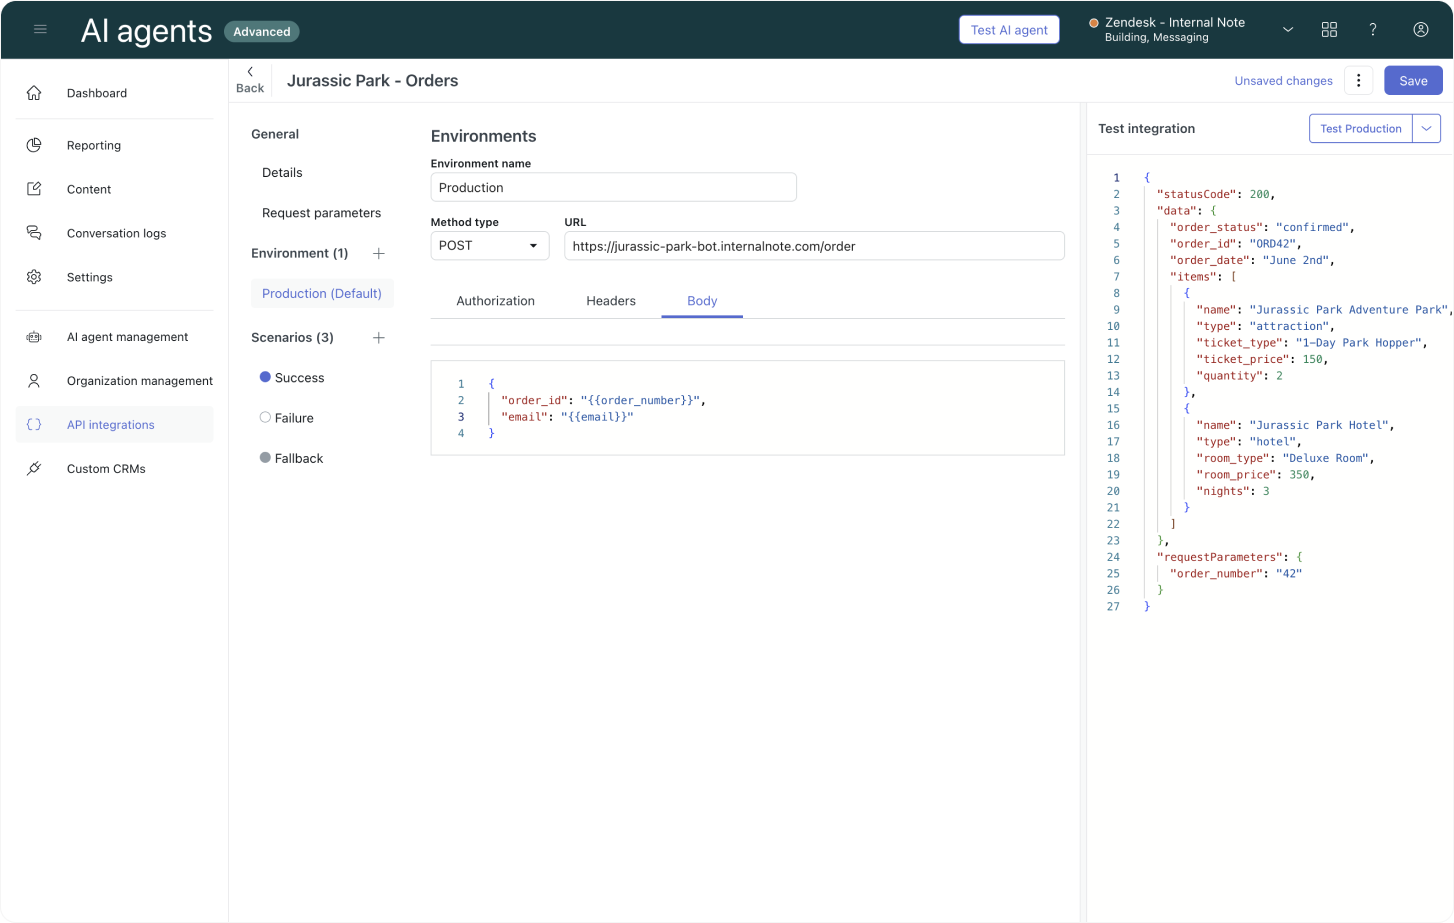This screenshot has width=1454, height=923.
Task: Click the Dashboard home icon
Action: click(34, 93)
